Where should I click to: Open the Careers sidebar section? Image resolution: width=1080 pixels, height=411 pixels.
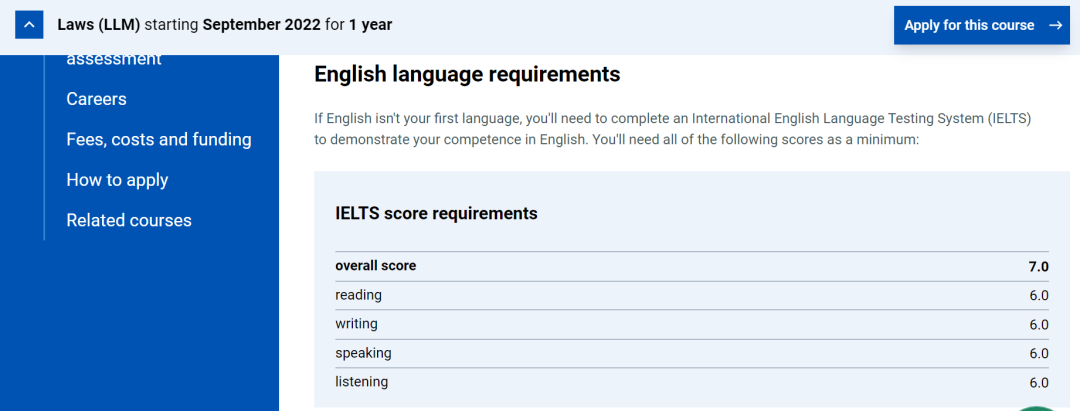coord(96,99)
